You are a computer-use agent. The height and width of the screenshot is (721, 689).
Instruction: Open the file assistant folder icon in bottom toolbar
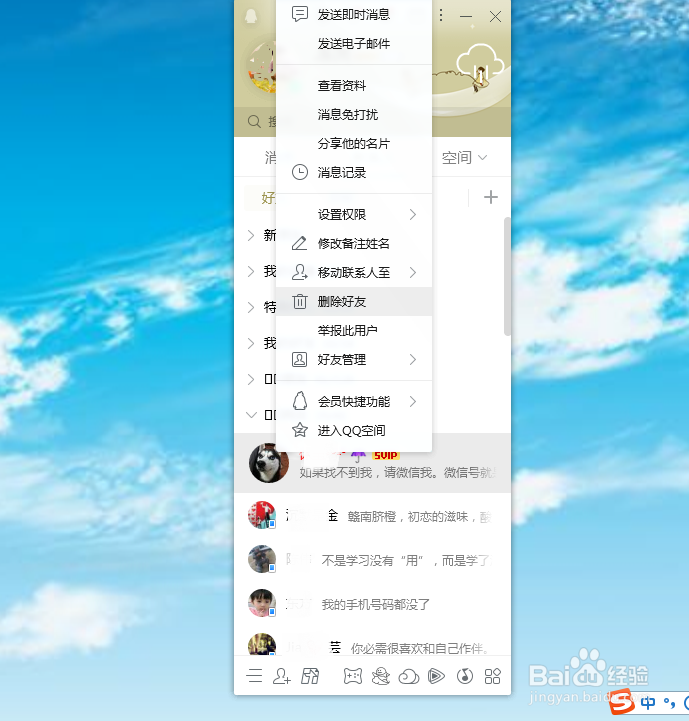[310, 676]
